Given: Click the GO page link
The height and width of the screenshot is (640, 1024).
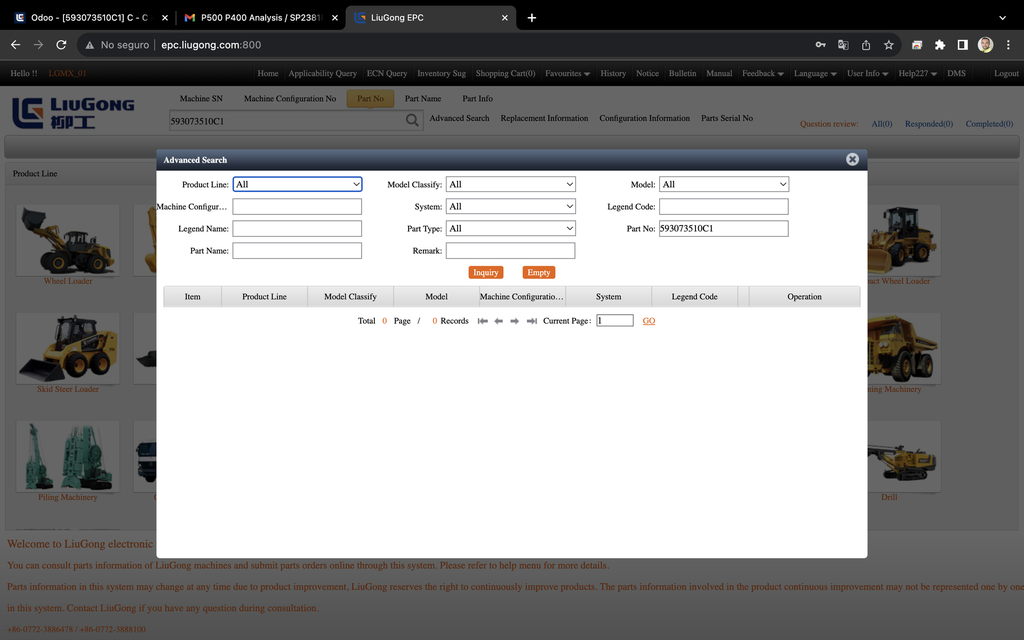Looking at the screenshot, I should [649, 321].
